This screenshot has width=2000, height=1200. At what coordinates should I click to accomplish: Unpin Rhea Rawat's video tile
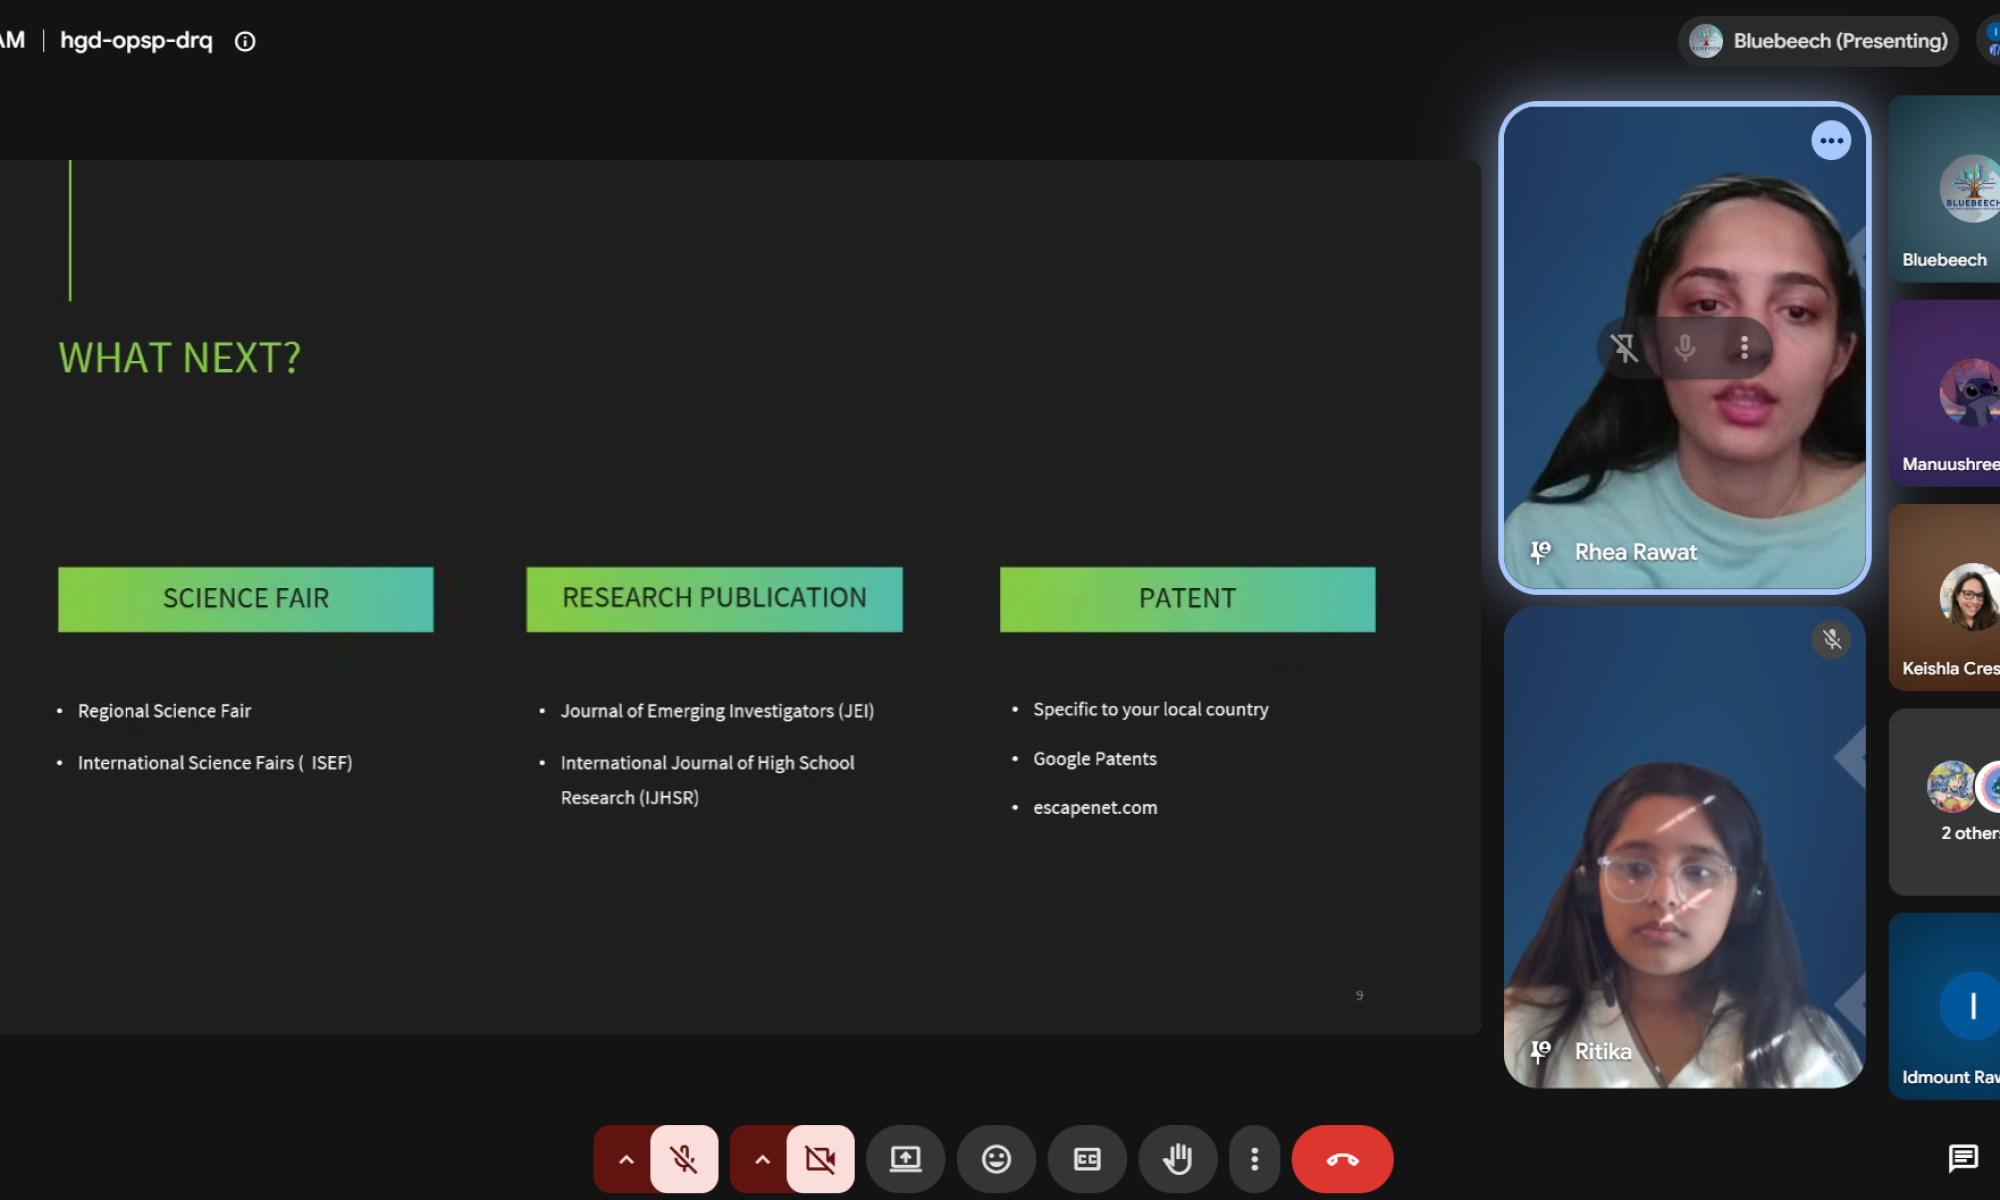(x=1624, y=347)
